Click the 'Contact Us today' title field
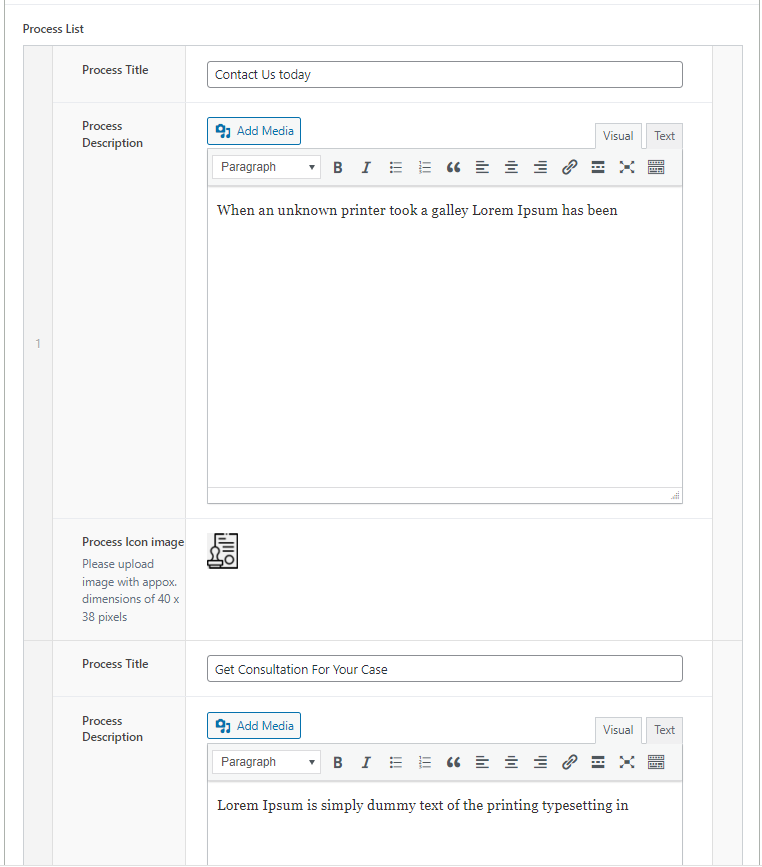The image size is (762, 867). pos(445,75)
